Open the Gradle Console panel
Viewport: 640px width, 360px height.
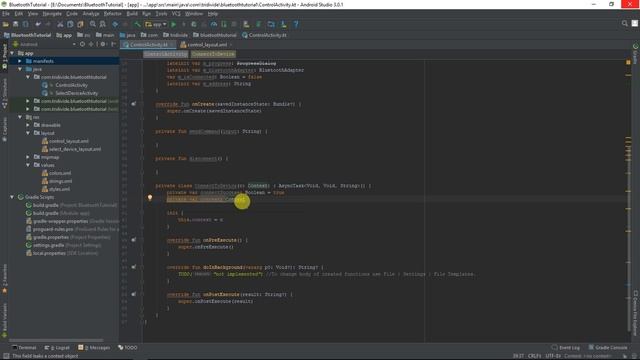(608, 348)
